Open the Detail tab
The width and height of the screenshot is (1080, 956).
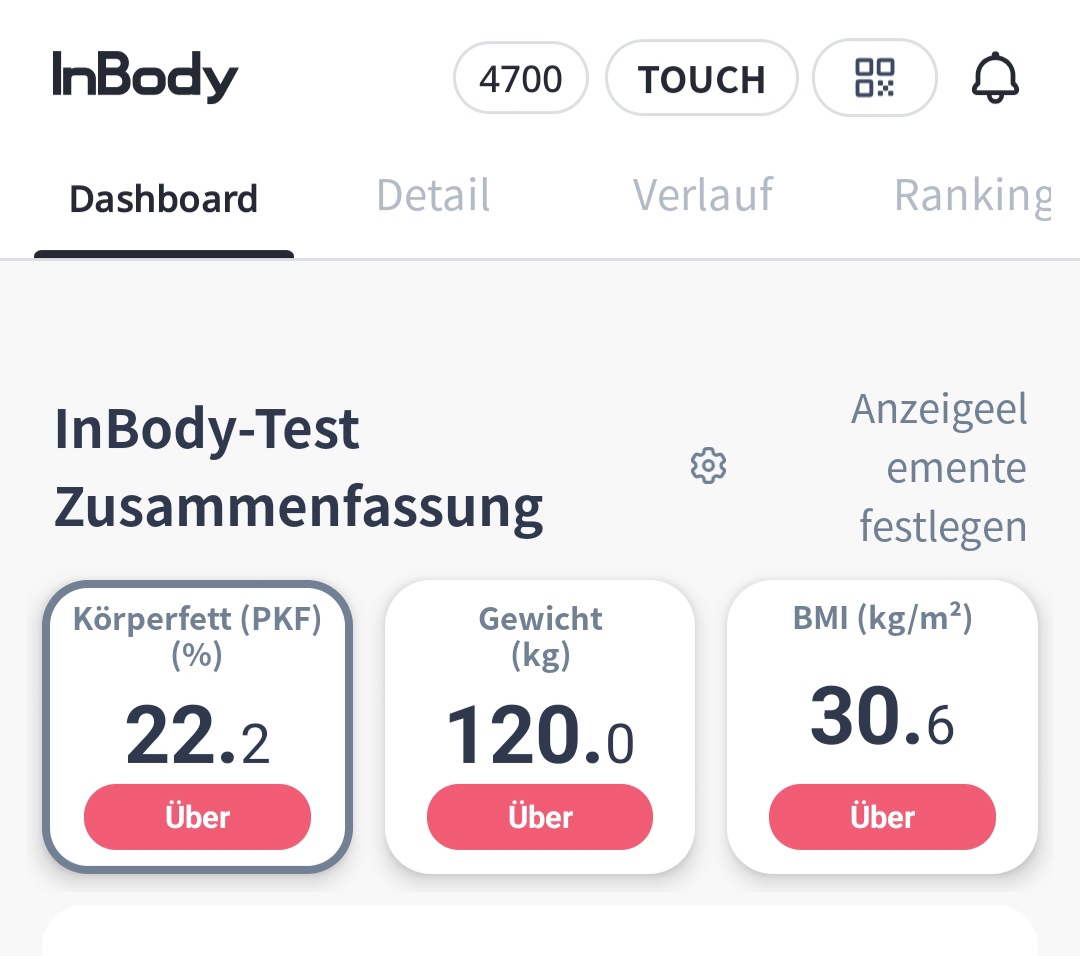[x=433, y=196]
